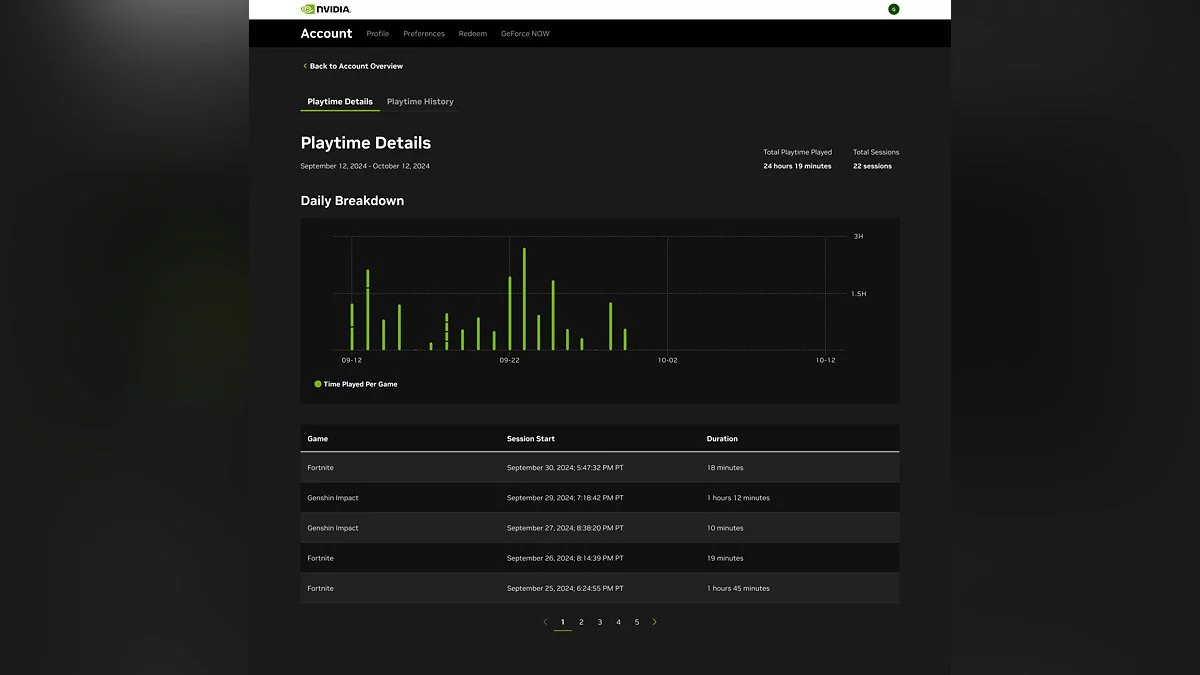Click Back to Account Overview link
Screen dimensions: 1200x675
353,66
